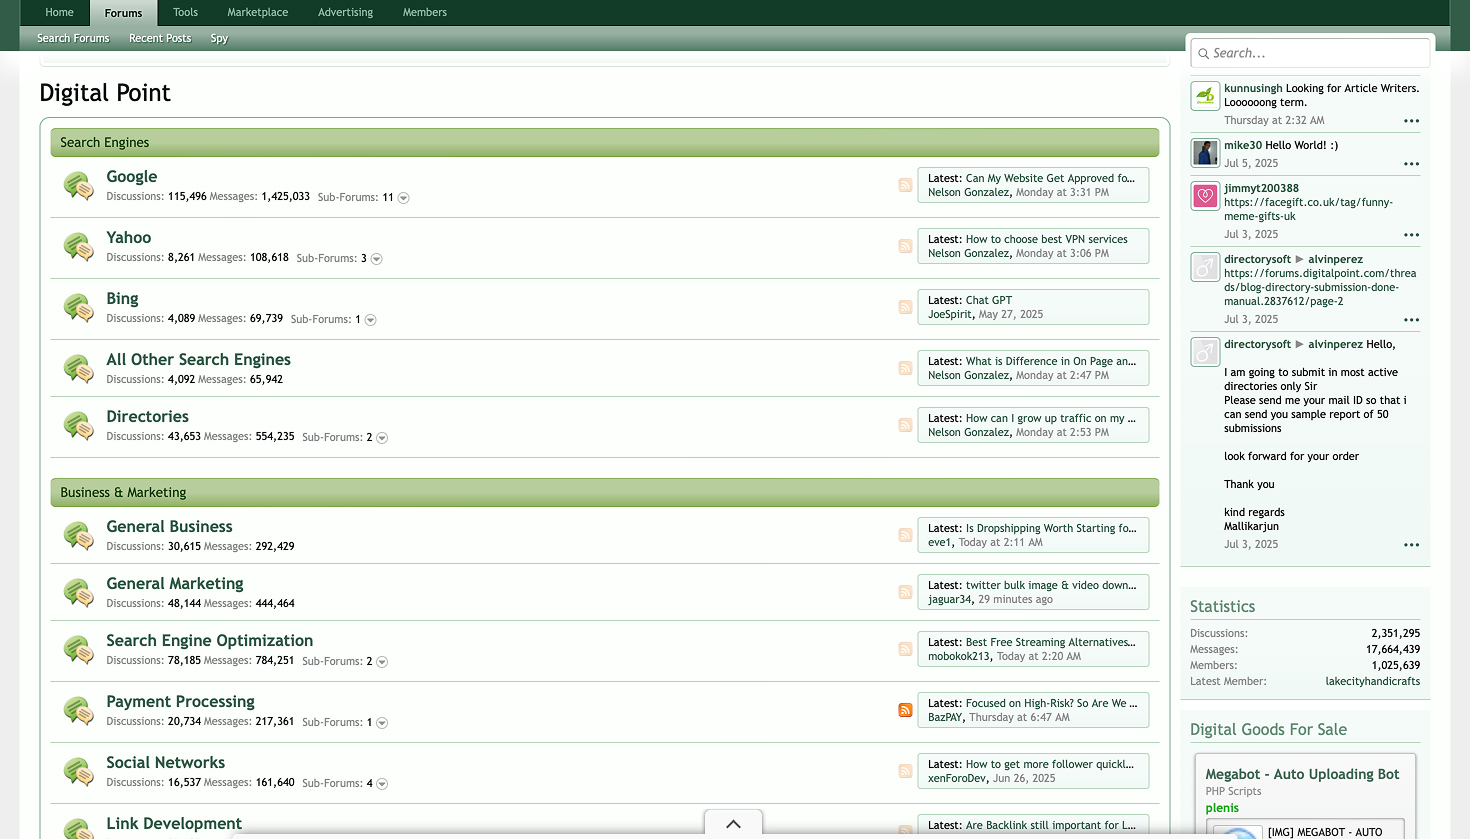Expand Social Networks sub-forums arrow

point(382,784)
